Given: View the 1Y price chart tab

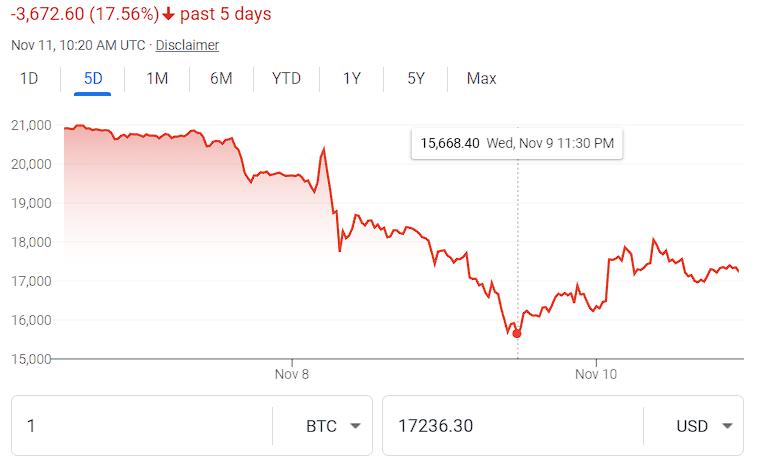Looking at the screenshot, I should [351, 79].
